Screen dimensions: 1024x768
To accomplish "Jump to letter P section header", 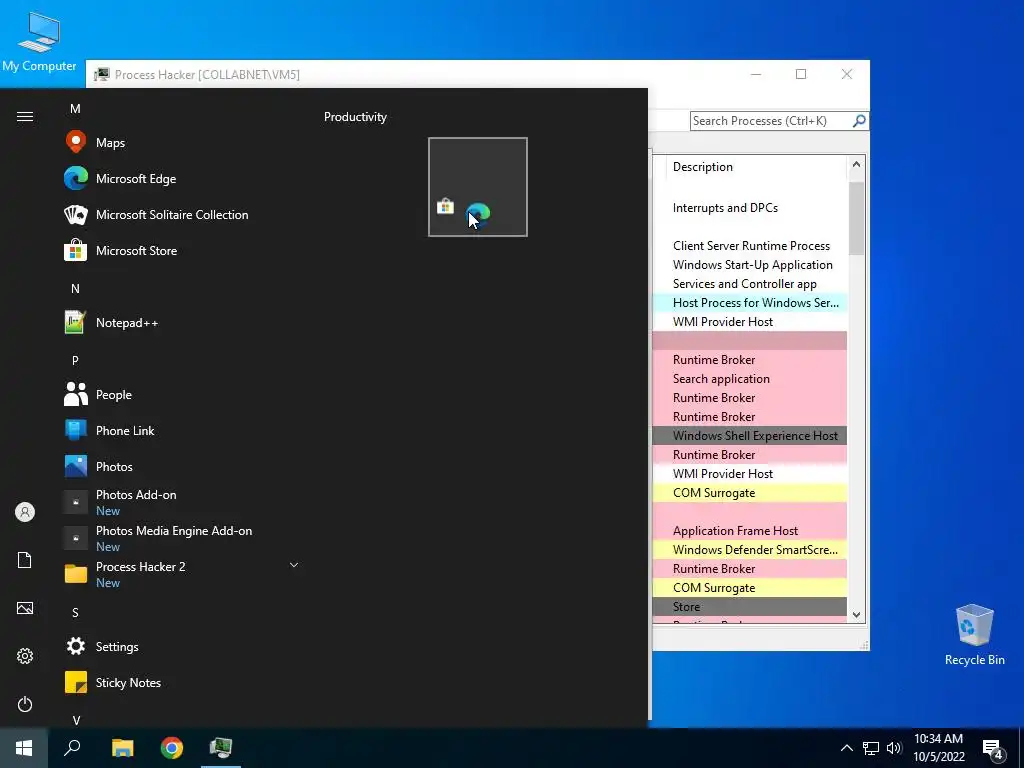I will point(75,360).
